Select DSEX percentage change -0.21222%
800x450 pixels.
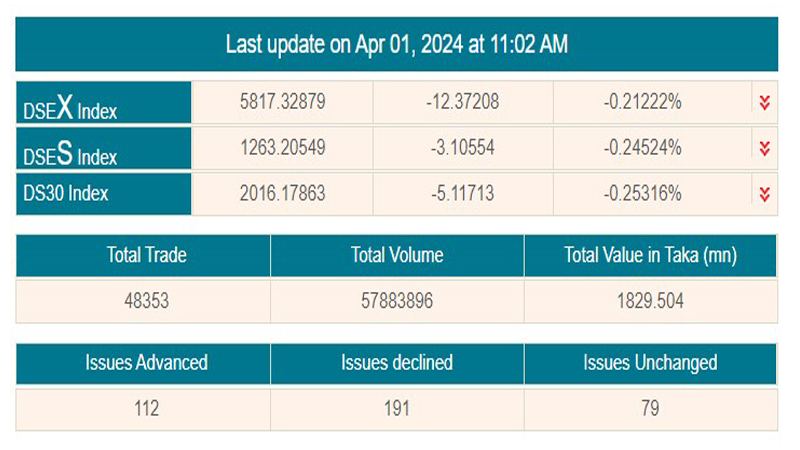pyautogui.click(x=643, y=102)
